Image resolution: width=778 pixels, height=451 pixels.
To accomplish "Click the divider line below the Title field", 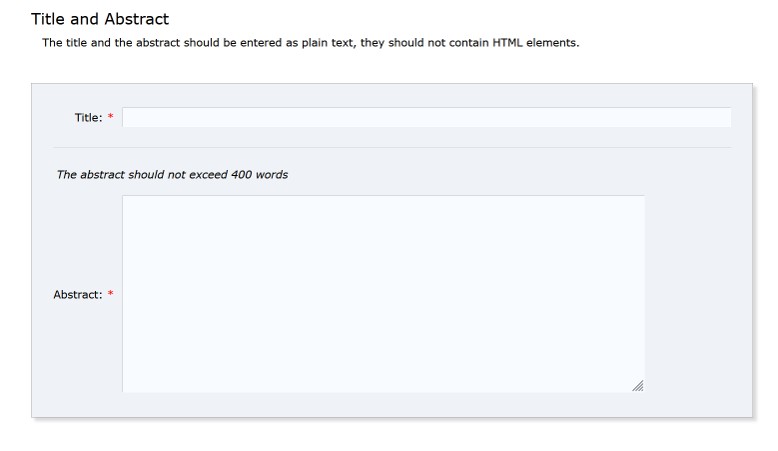I will pos(392,148).
